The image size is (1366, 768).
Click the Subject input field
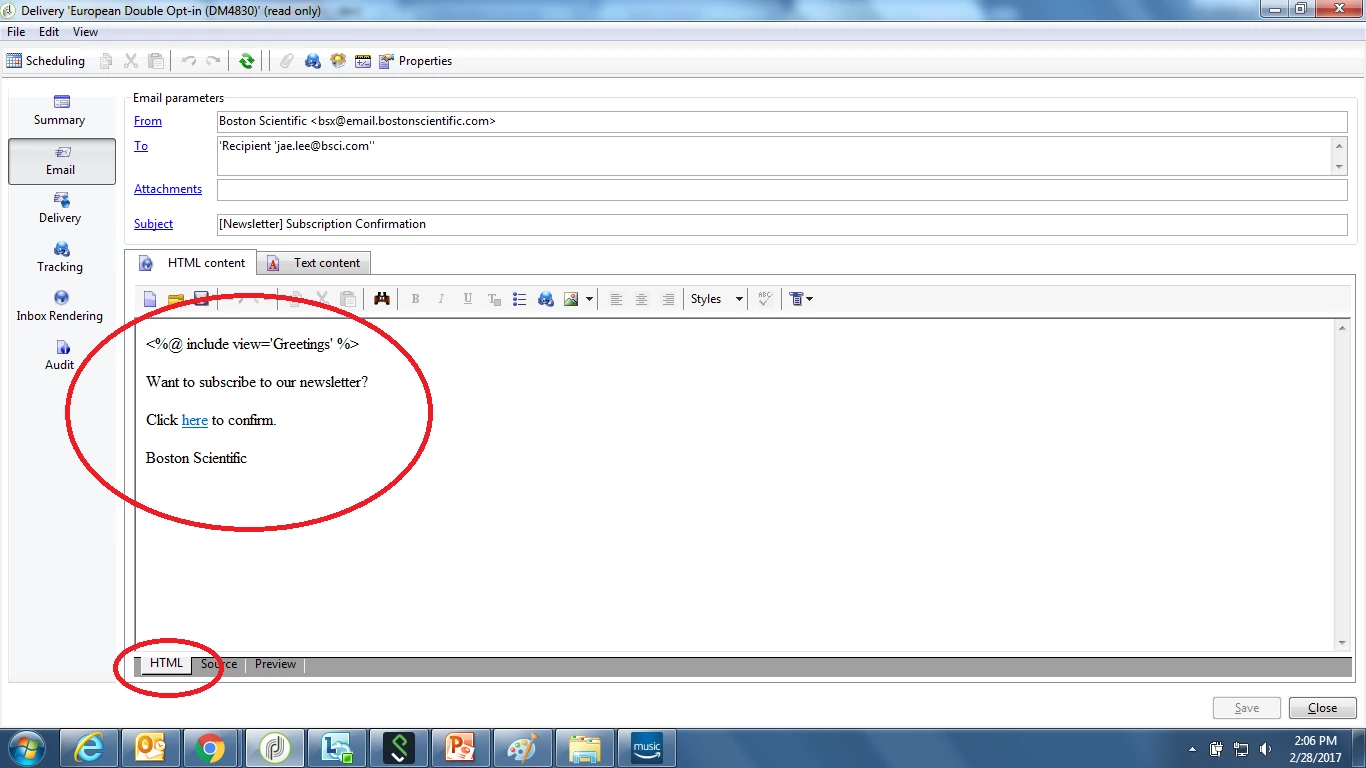(x=782, y=224)
